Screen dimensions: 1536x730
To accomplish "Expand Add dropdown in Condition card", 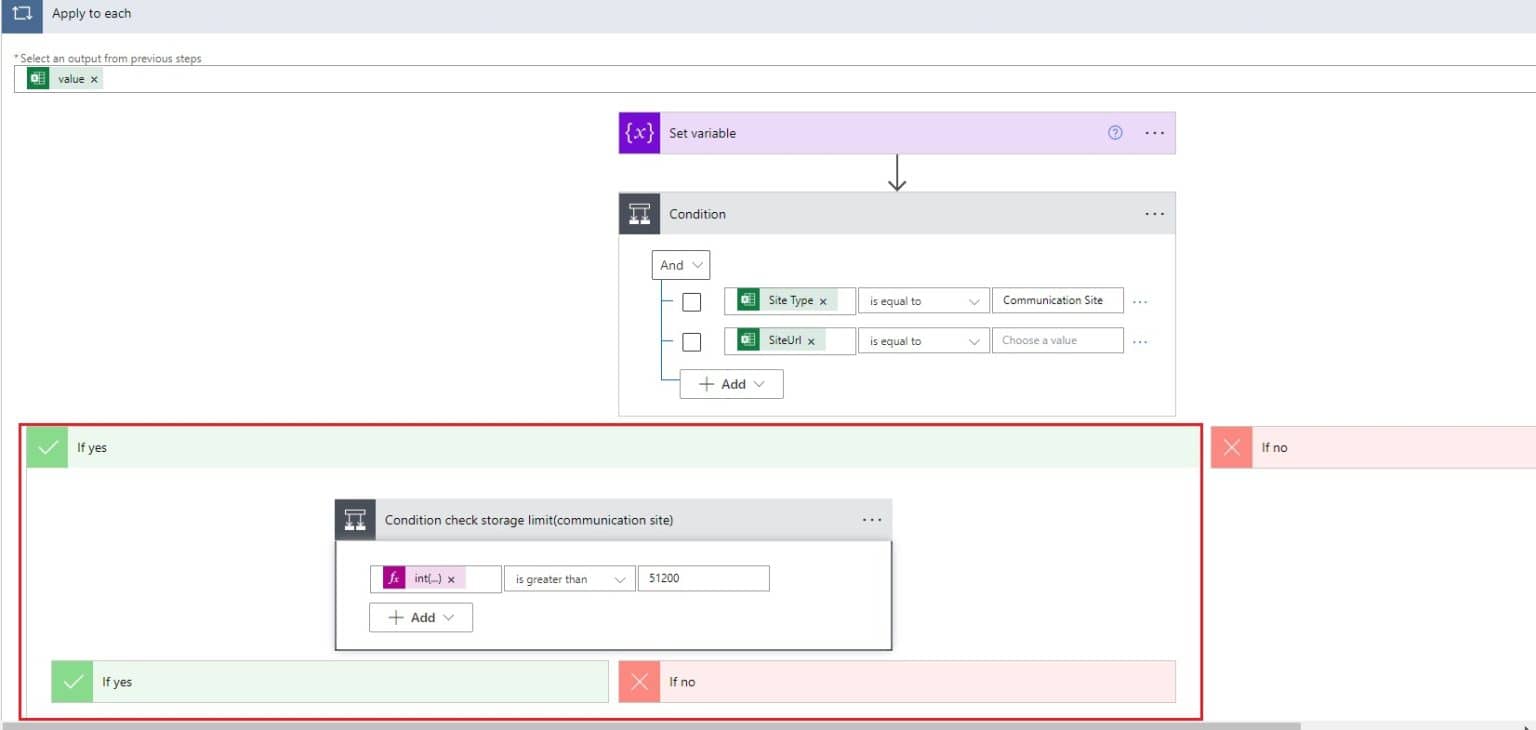I will point(732,384).
